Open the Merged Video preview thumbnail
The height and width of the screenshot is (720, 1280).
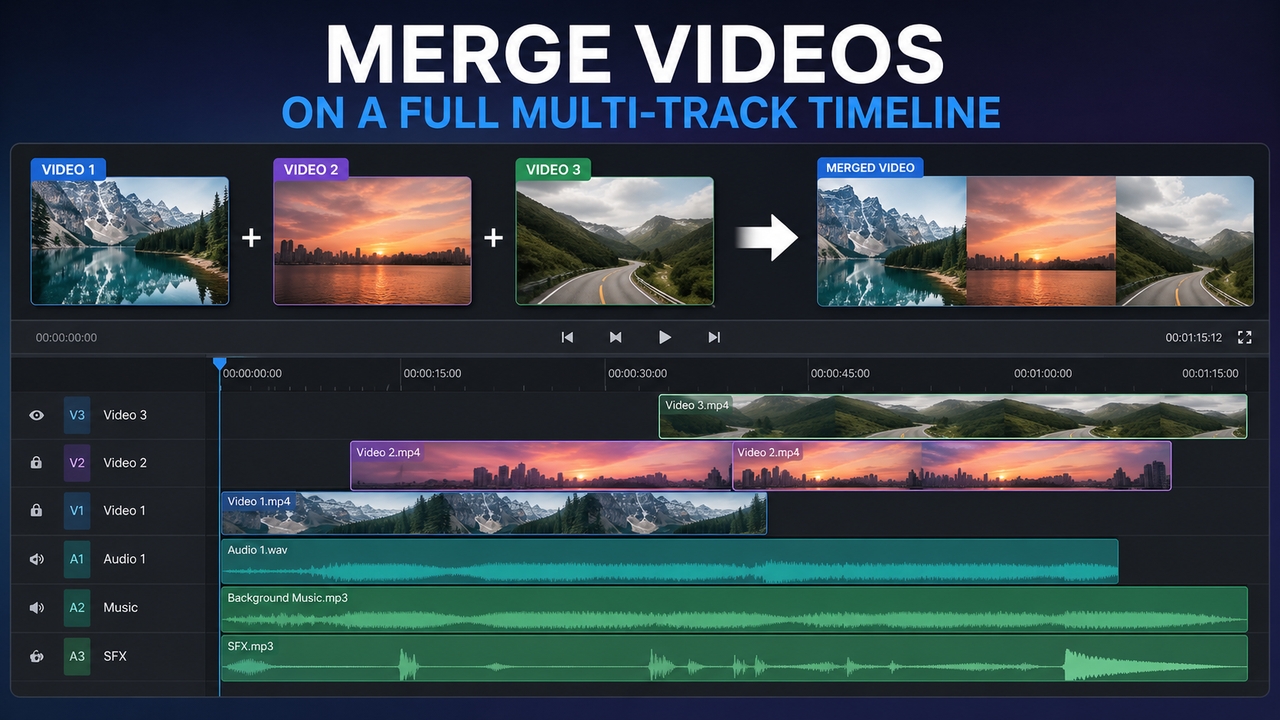1035,241
